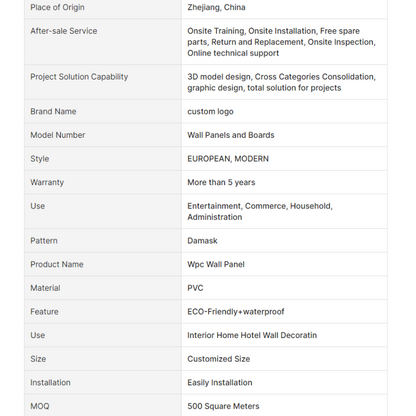
Task: Click the Entertainment, Commerce, Household use value
Action: [x=260, y=211]
